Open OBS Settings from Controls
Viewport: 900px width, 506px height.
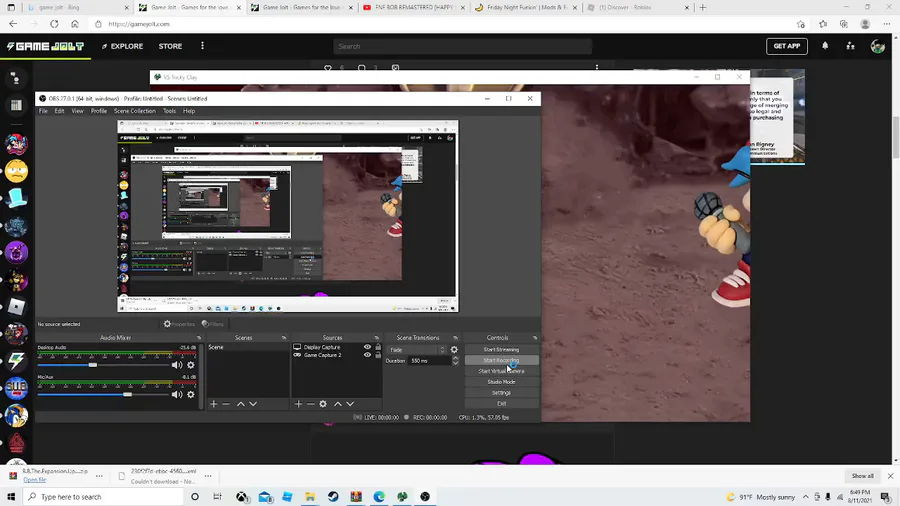(x=501, y=393)
